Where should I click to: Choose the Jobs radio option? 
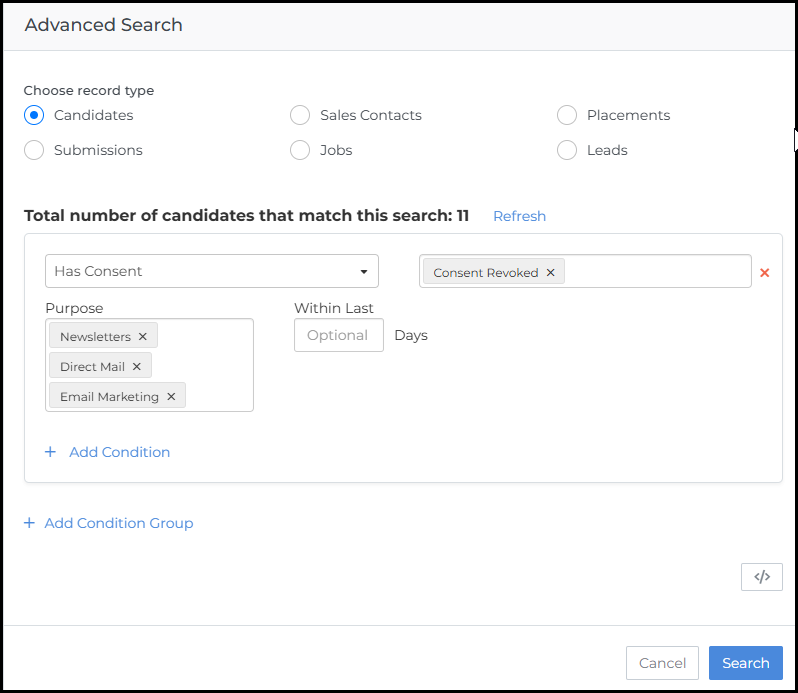300,150
